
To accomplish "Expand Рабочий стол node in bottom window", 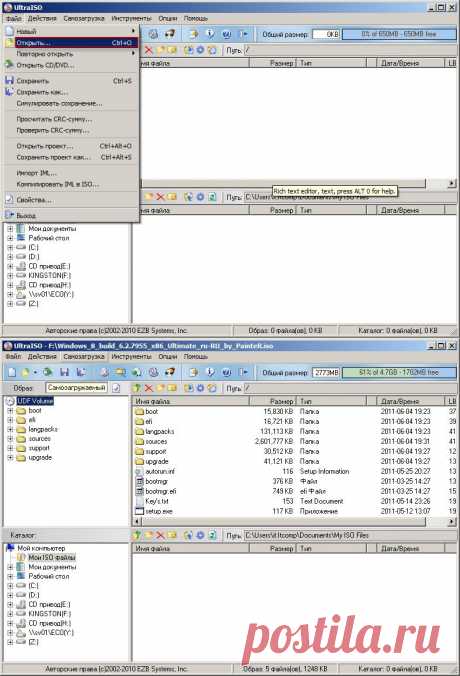I will click(10, 576).
